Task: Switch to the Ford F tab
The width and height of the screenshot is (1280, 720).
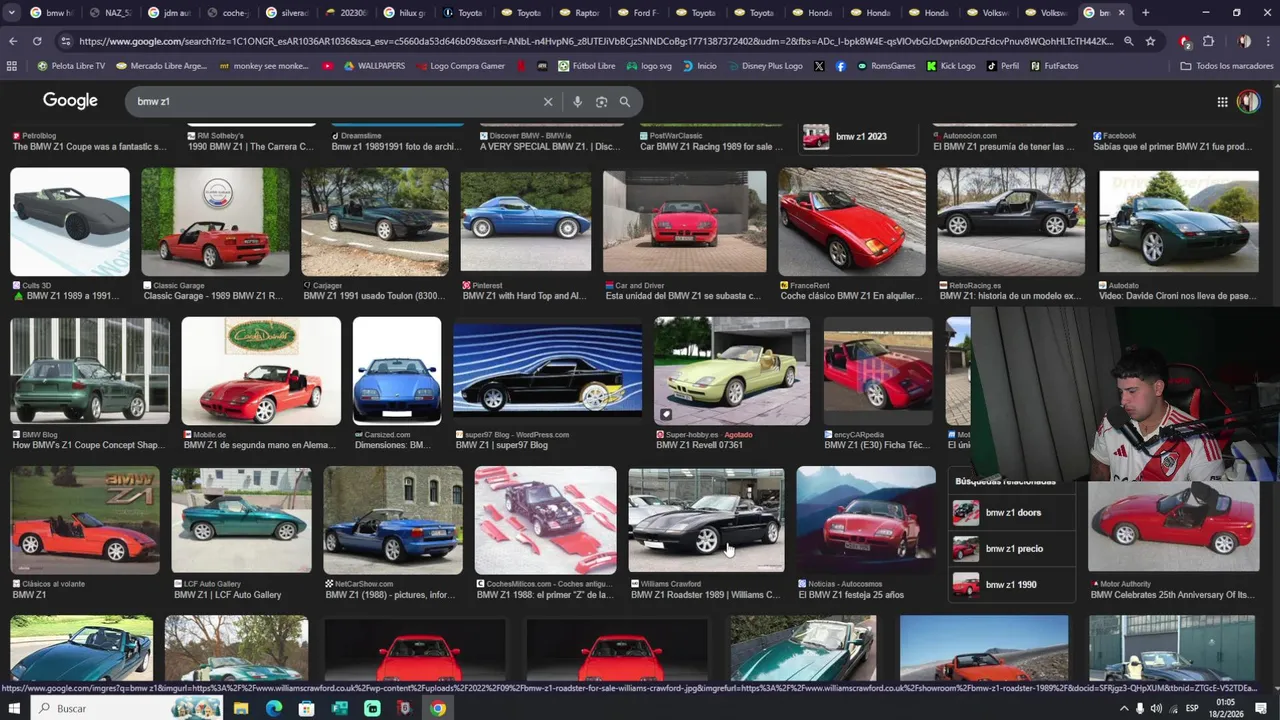Action: point(638,13)
